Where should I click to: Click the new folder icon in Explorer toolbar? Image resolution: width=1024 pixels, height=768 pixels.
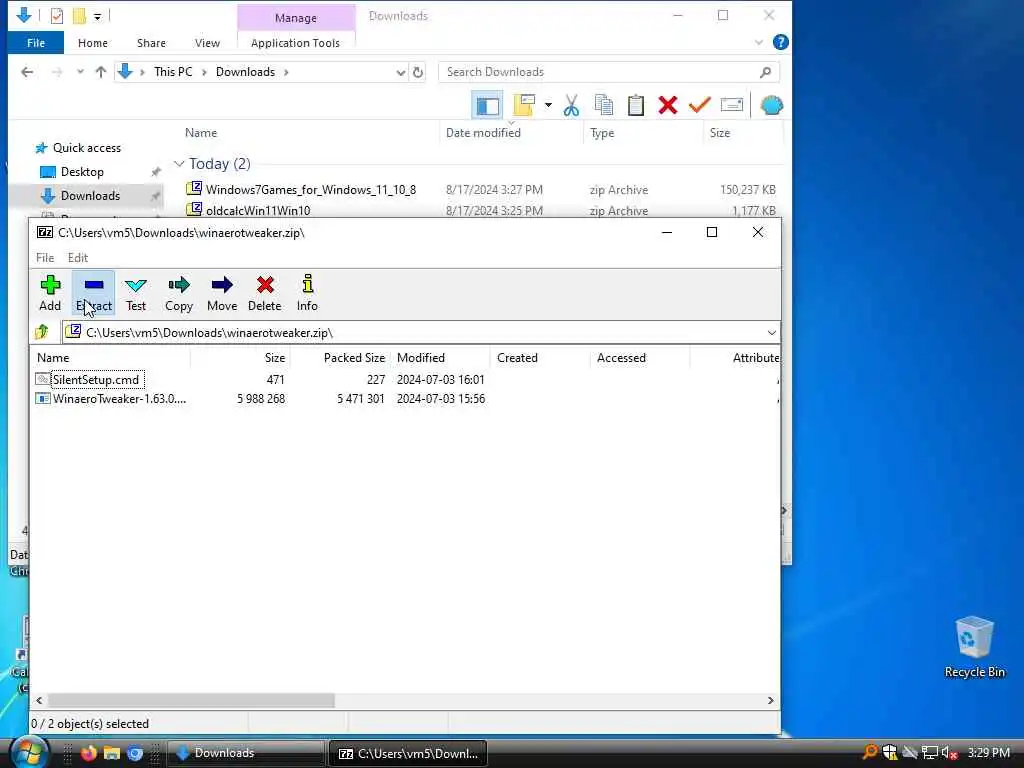pyautogui.click(x=524, y=105)
